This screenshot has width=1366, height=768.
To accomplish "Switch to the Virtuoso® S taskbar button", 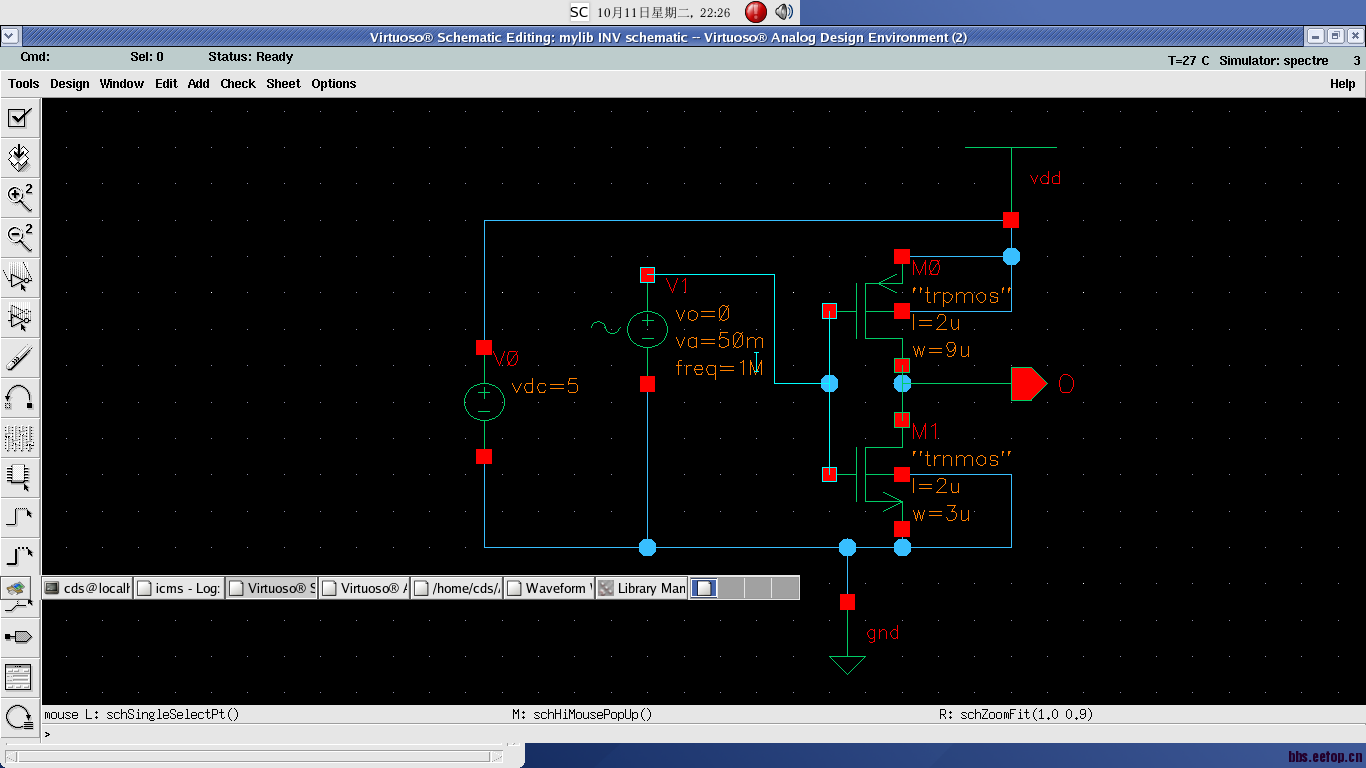I will pos(271,588).
